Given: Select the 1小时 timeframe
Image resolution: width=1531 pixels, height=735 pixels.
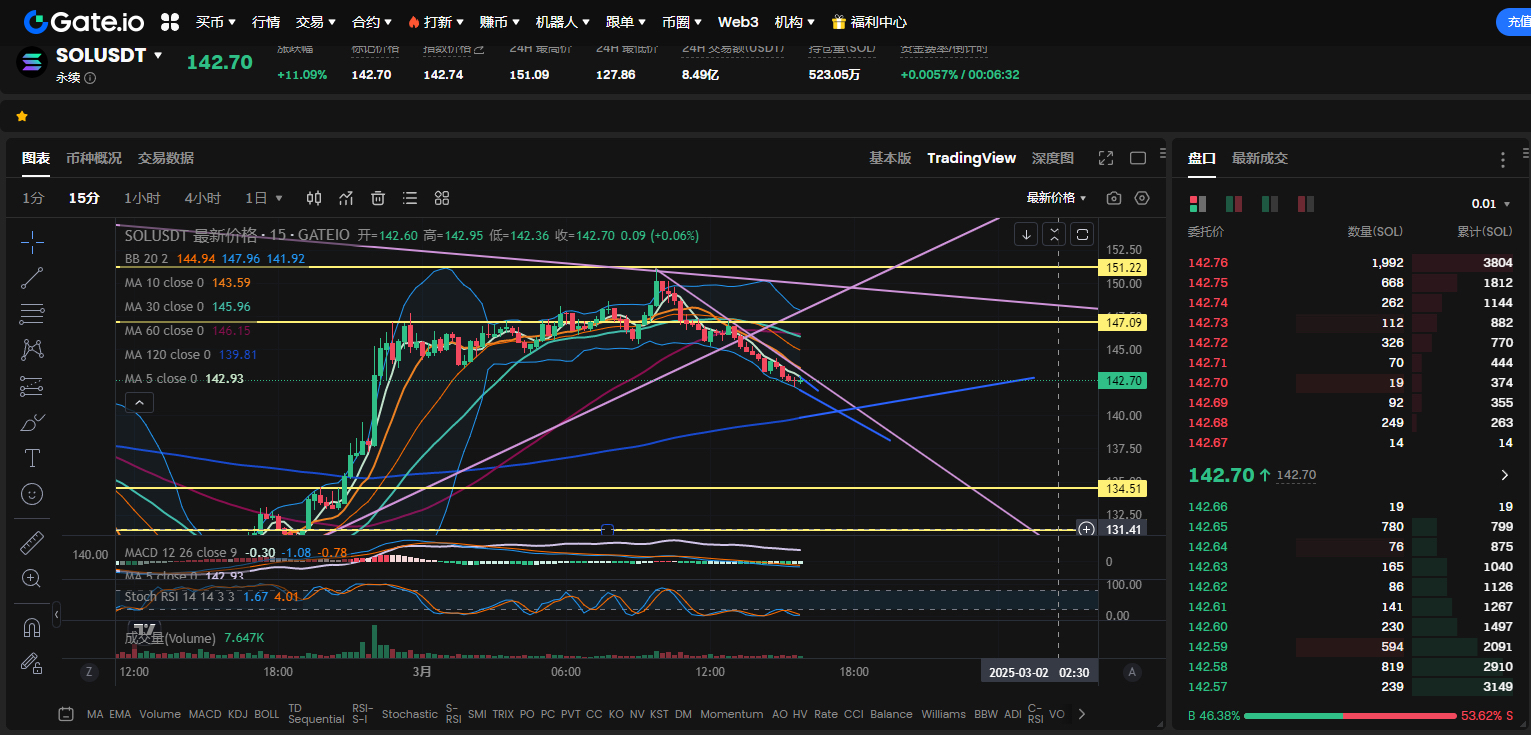Looking at the screenshot, I should (142, 198).
